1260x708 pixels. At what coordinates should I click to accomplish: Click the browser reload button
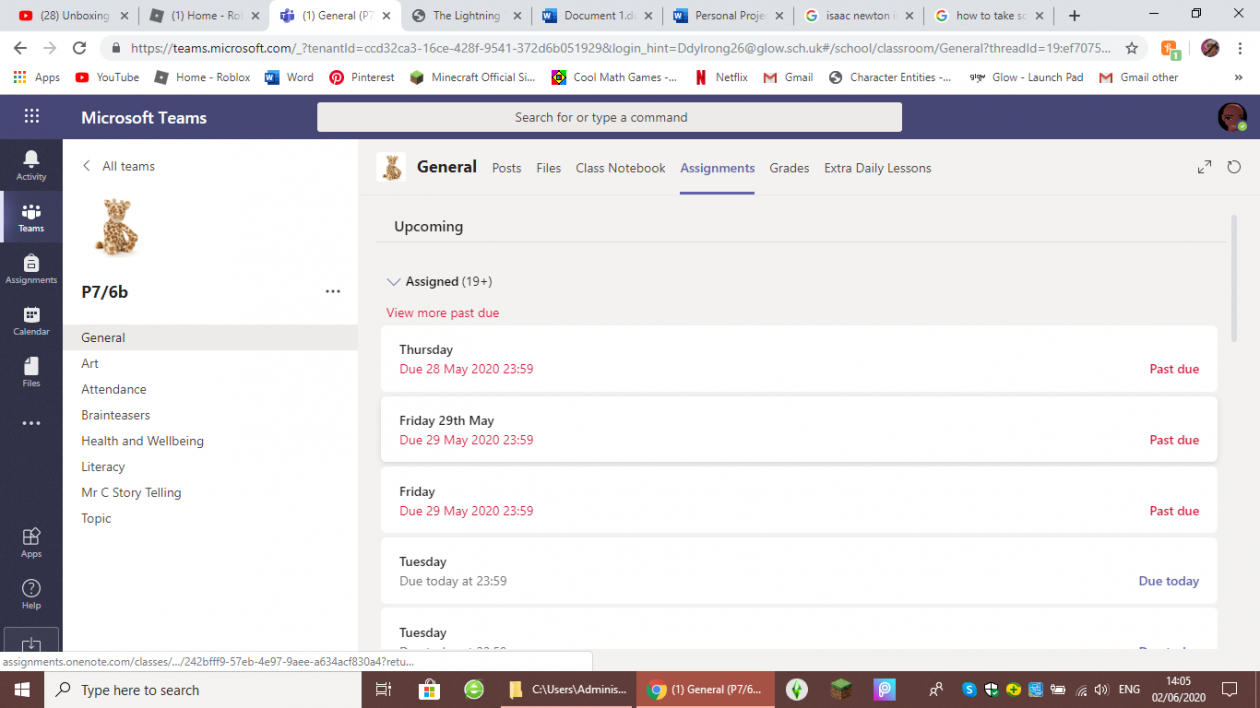coord(80,47)
